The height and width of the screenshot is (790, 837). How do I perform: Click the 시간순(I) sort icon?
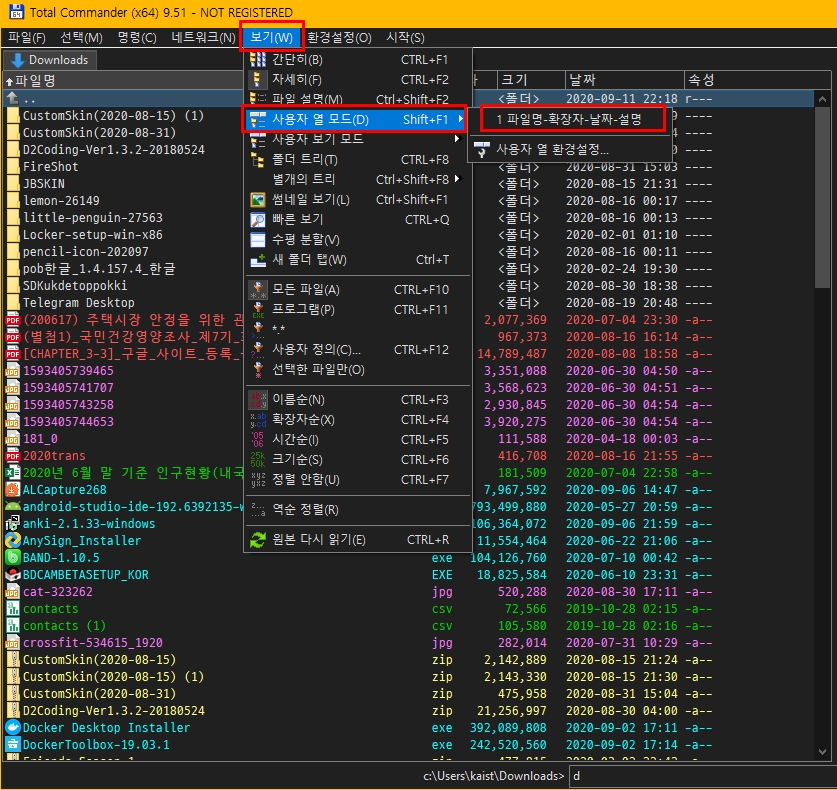click(x=258, y=440)
